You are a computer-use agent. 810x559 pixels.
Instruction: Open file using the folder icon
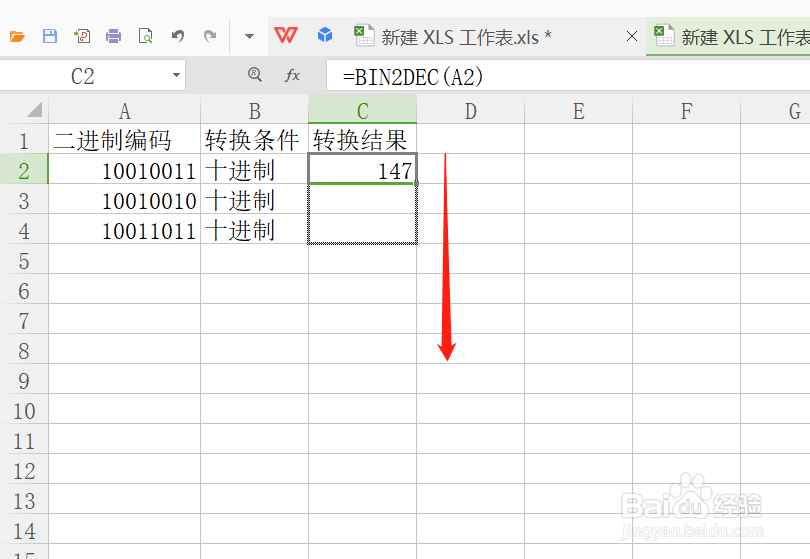click(x=18, y=36)
